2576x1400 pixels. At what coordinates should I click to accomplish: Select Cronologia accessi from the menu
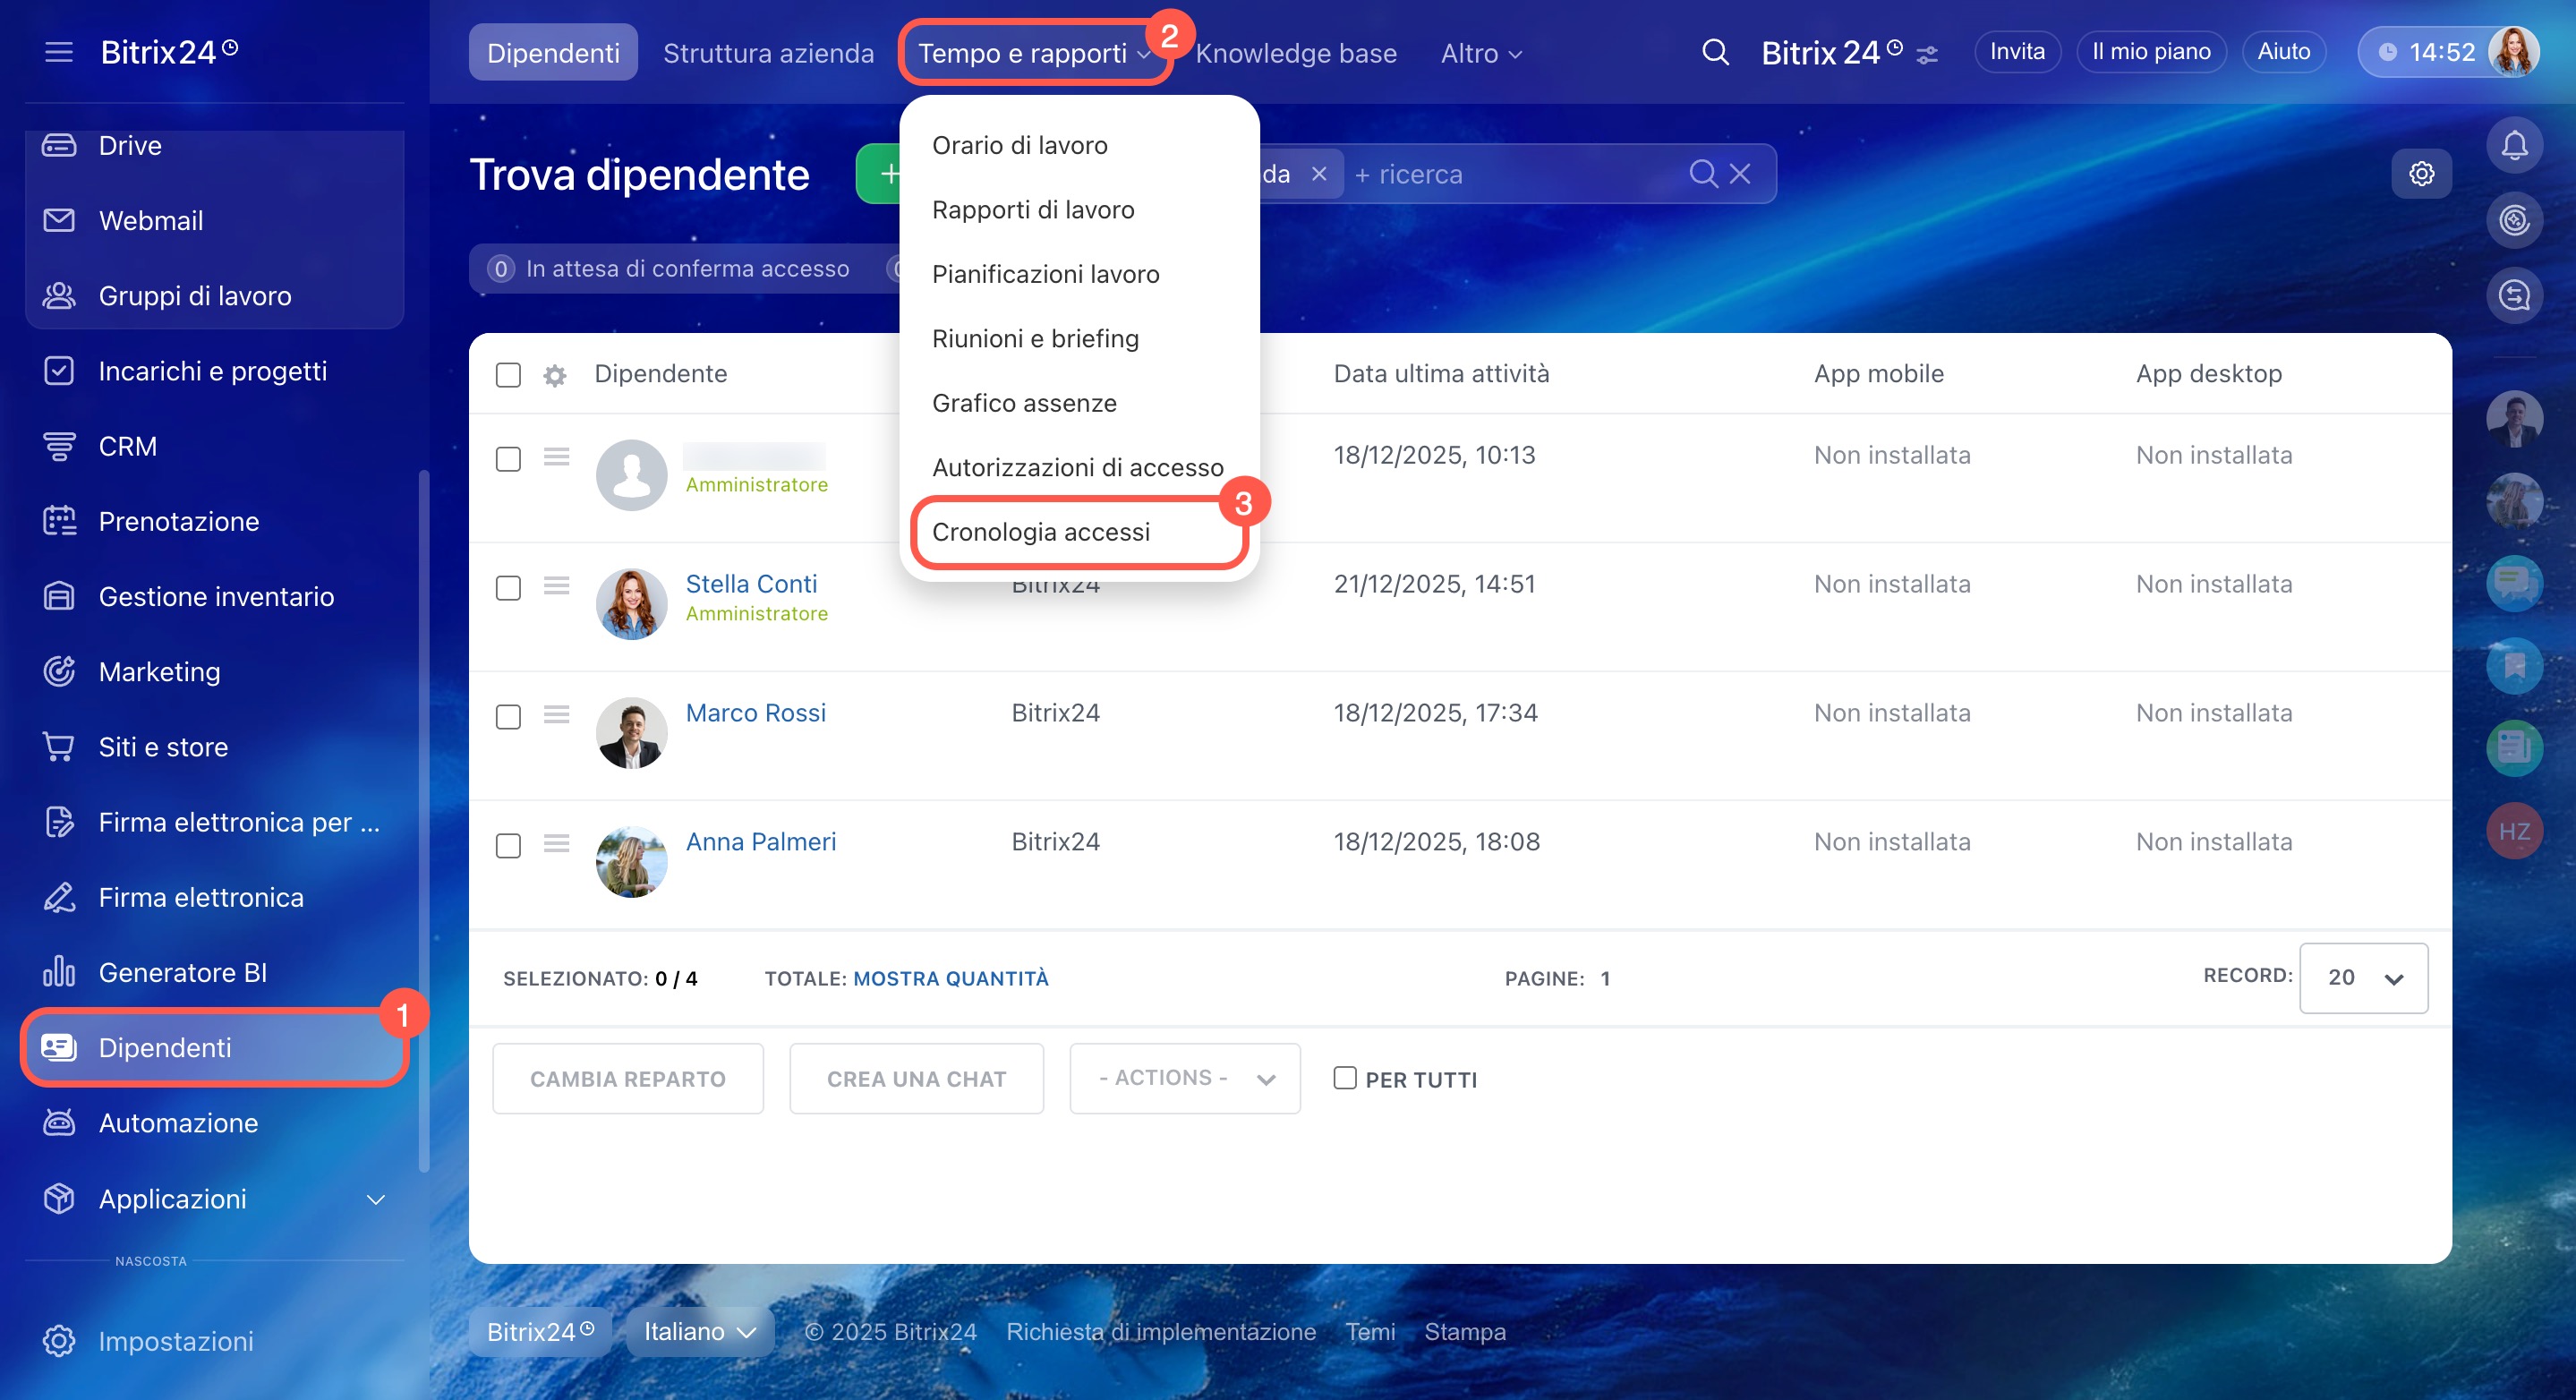pyautogui.click(x=1041, y=532)
